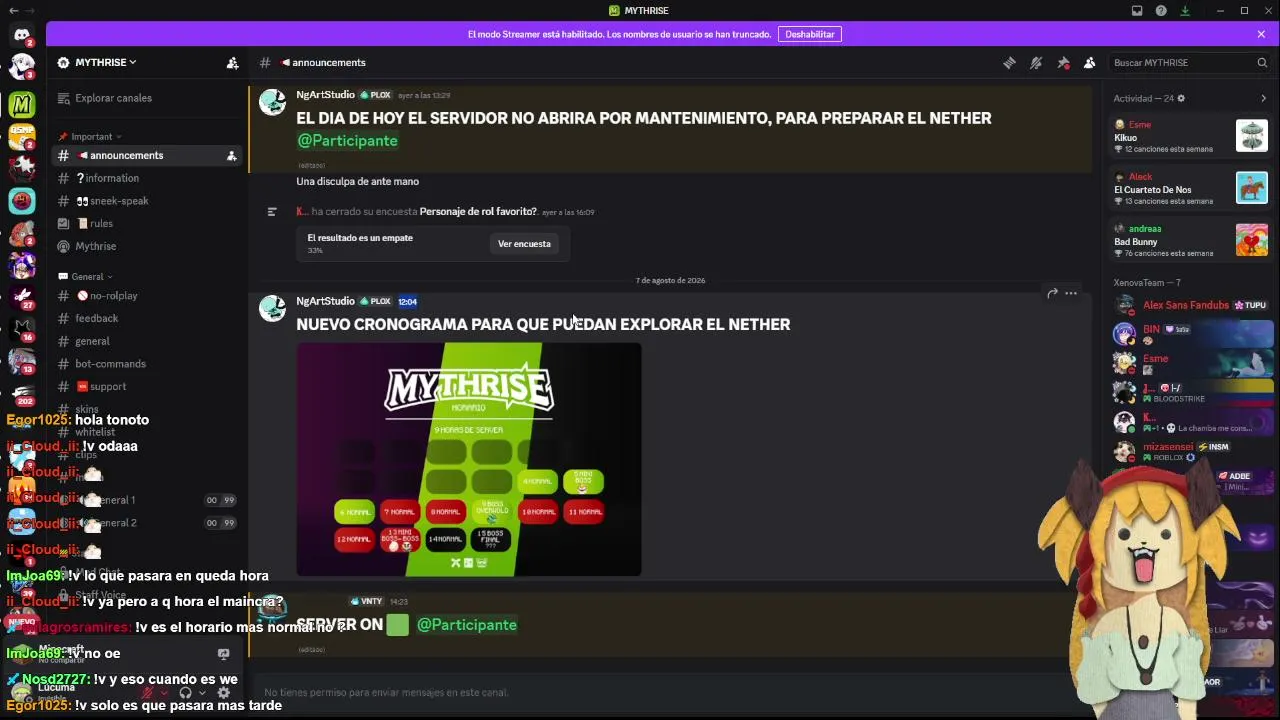The image size is (1280, 720).
Task: Click NgArtStudio username on cronograma message
Action: (x=325, y=301)
